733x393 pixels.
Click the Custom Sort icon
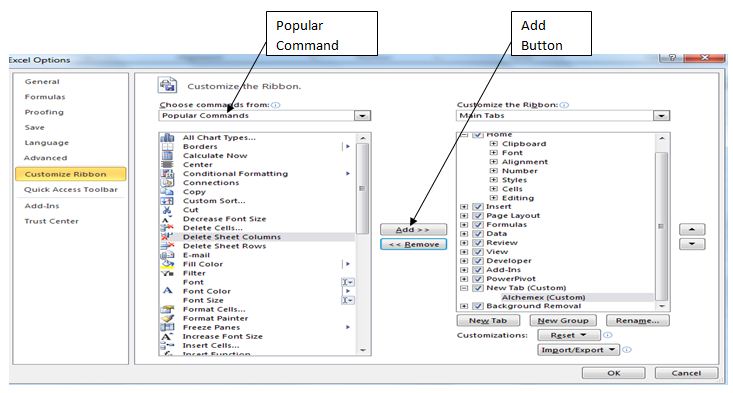click(167, 201)
